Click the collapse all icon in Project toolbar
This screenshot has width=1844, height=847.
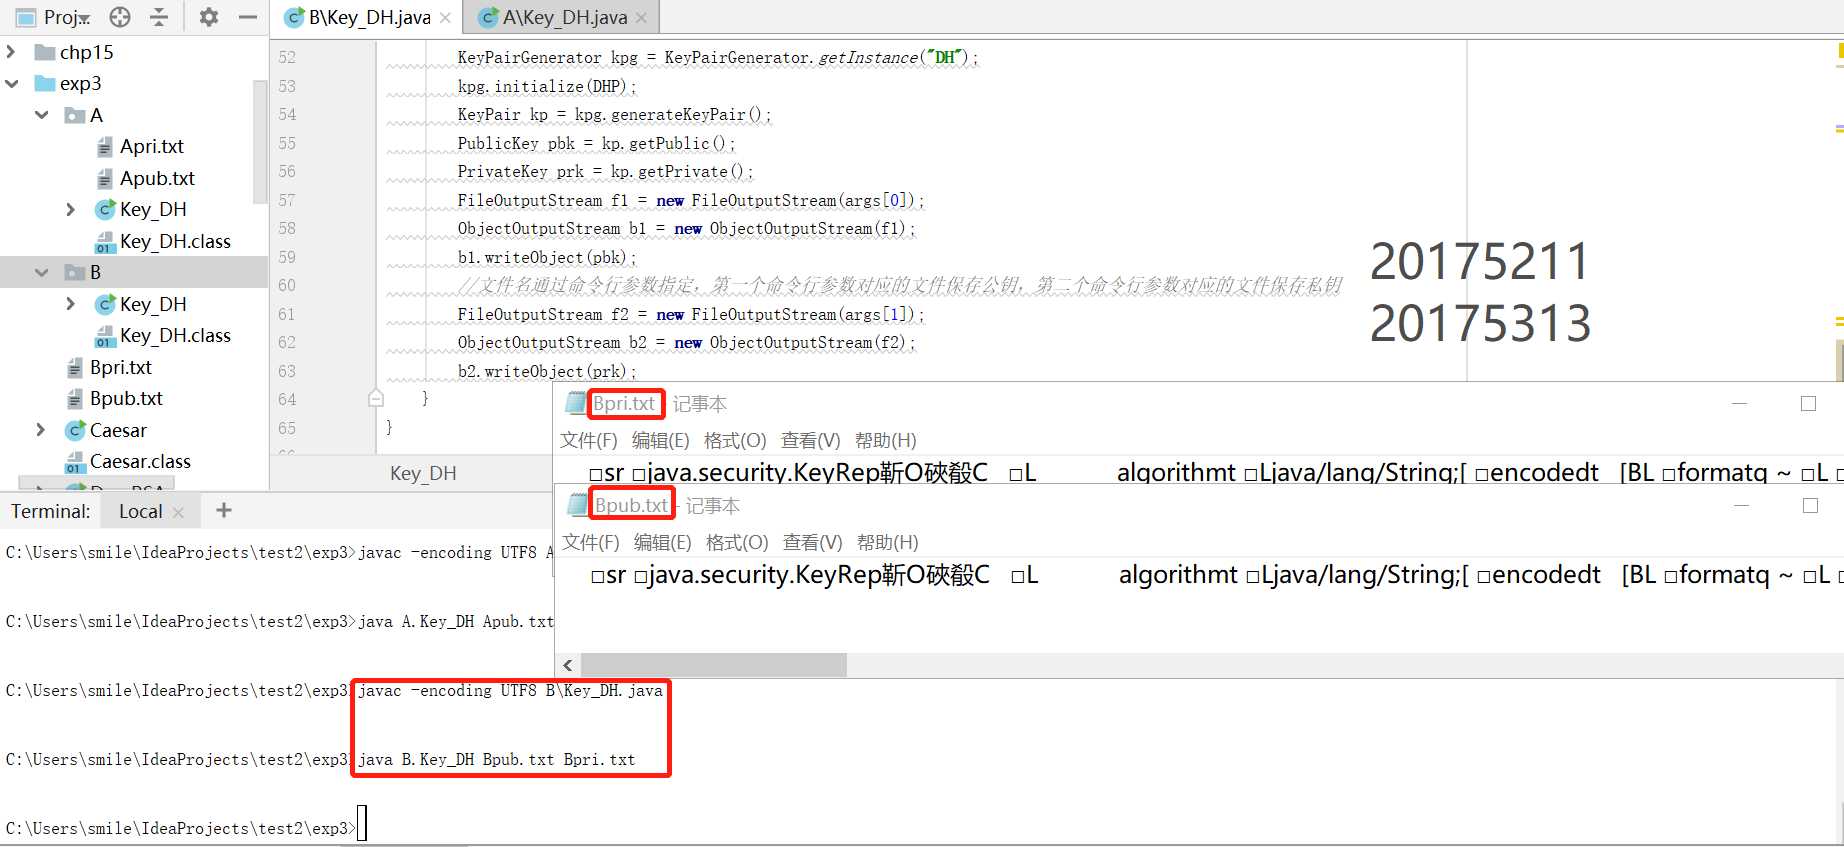(x=159, y=17)
